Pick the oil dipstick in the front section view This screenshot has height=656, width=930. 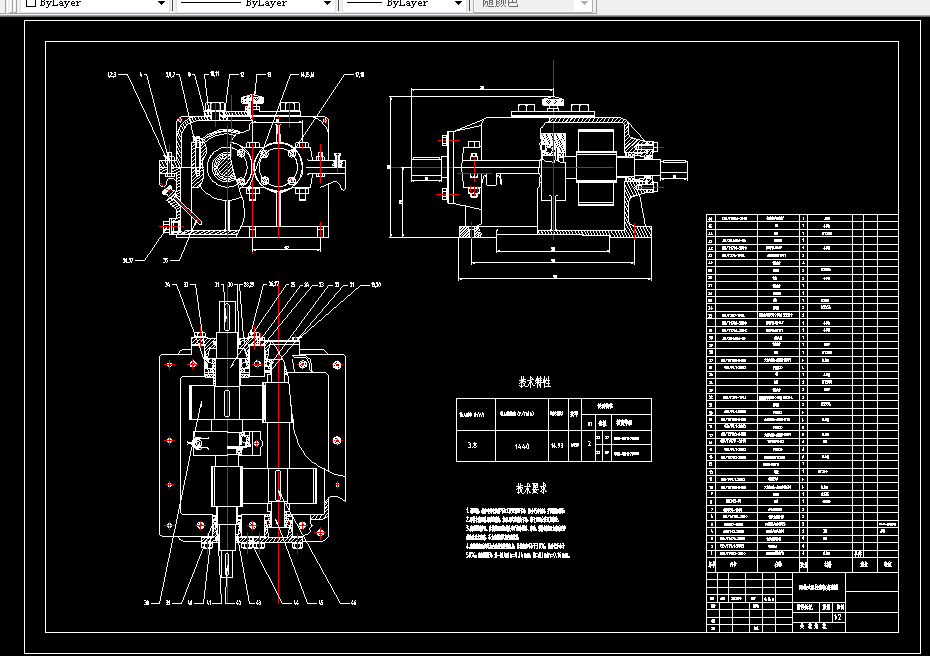click(183, 206)
